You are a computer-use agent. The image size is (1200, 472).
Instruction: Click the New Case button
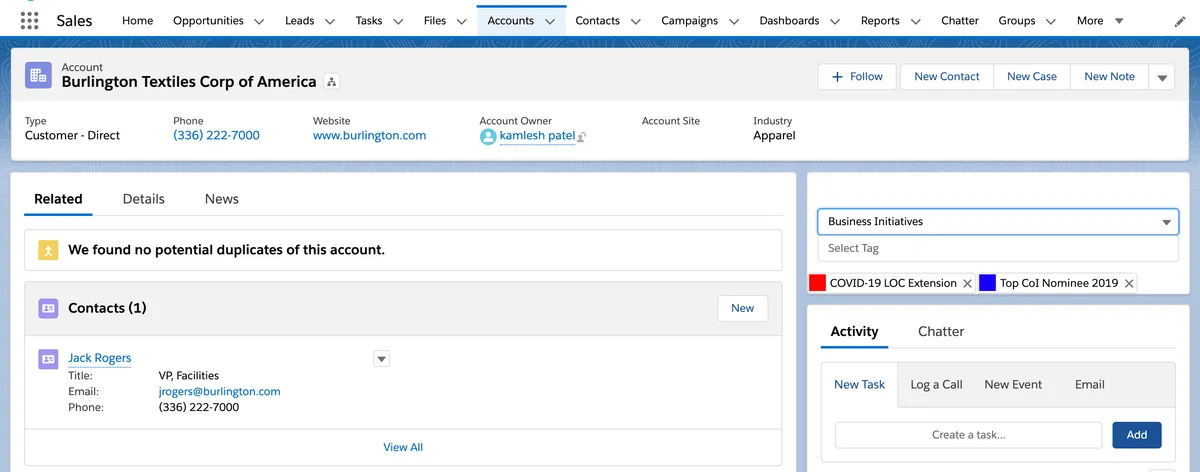1032,77
